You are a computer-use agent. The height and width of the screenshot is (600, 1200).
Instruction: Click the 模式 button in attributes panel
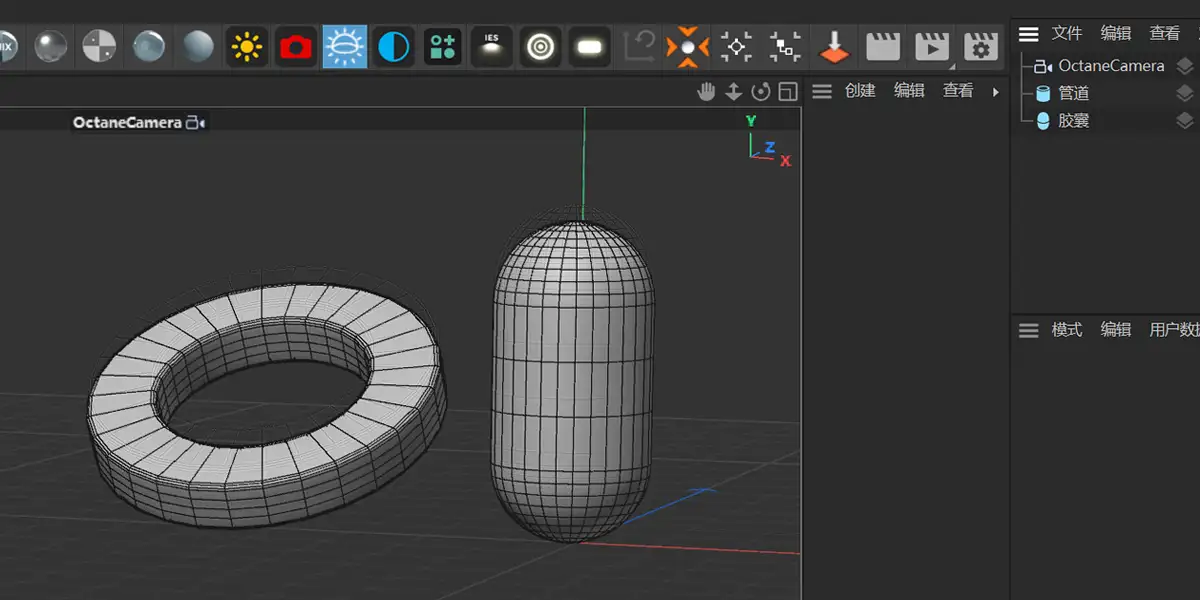pyautogui.click(x=1066, y=330)
